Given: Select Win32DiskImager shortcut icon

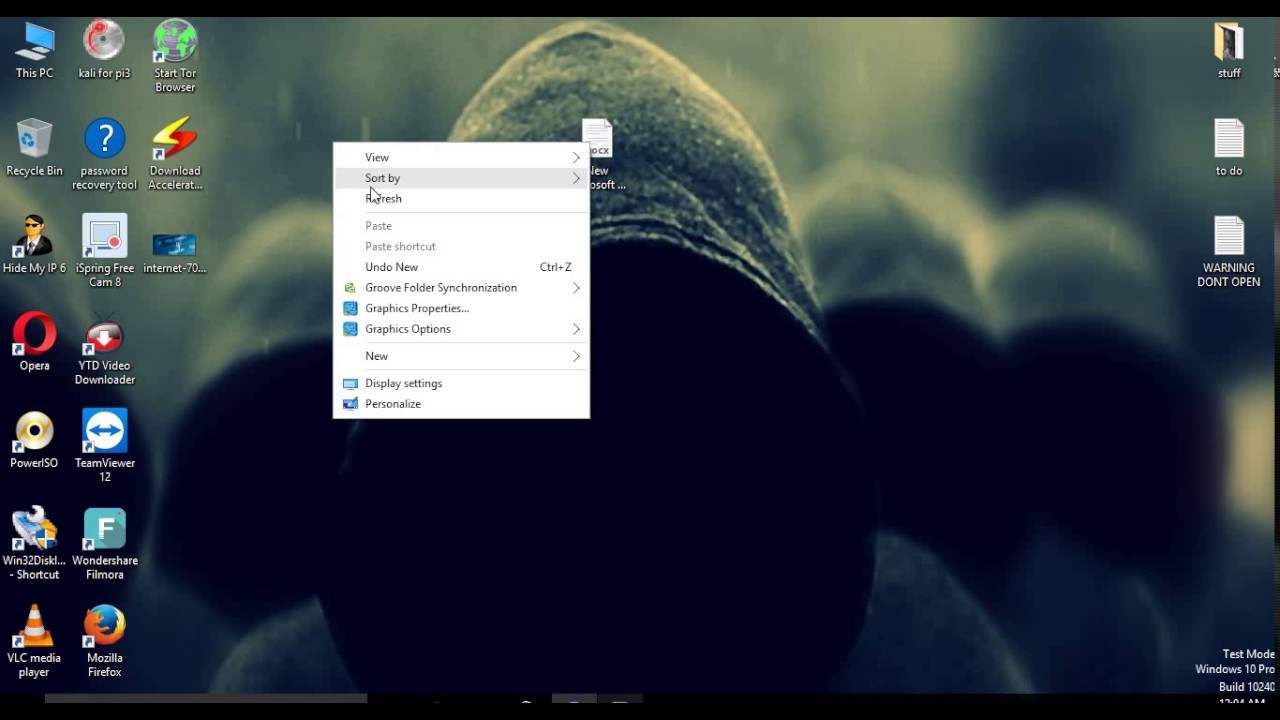Looking at the screenshot, I should pos(34,544).
